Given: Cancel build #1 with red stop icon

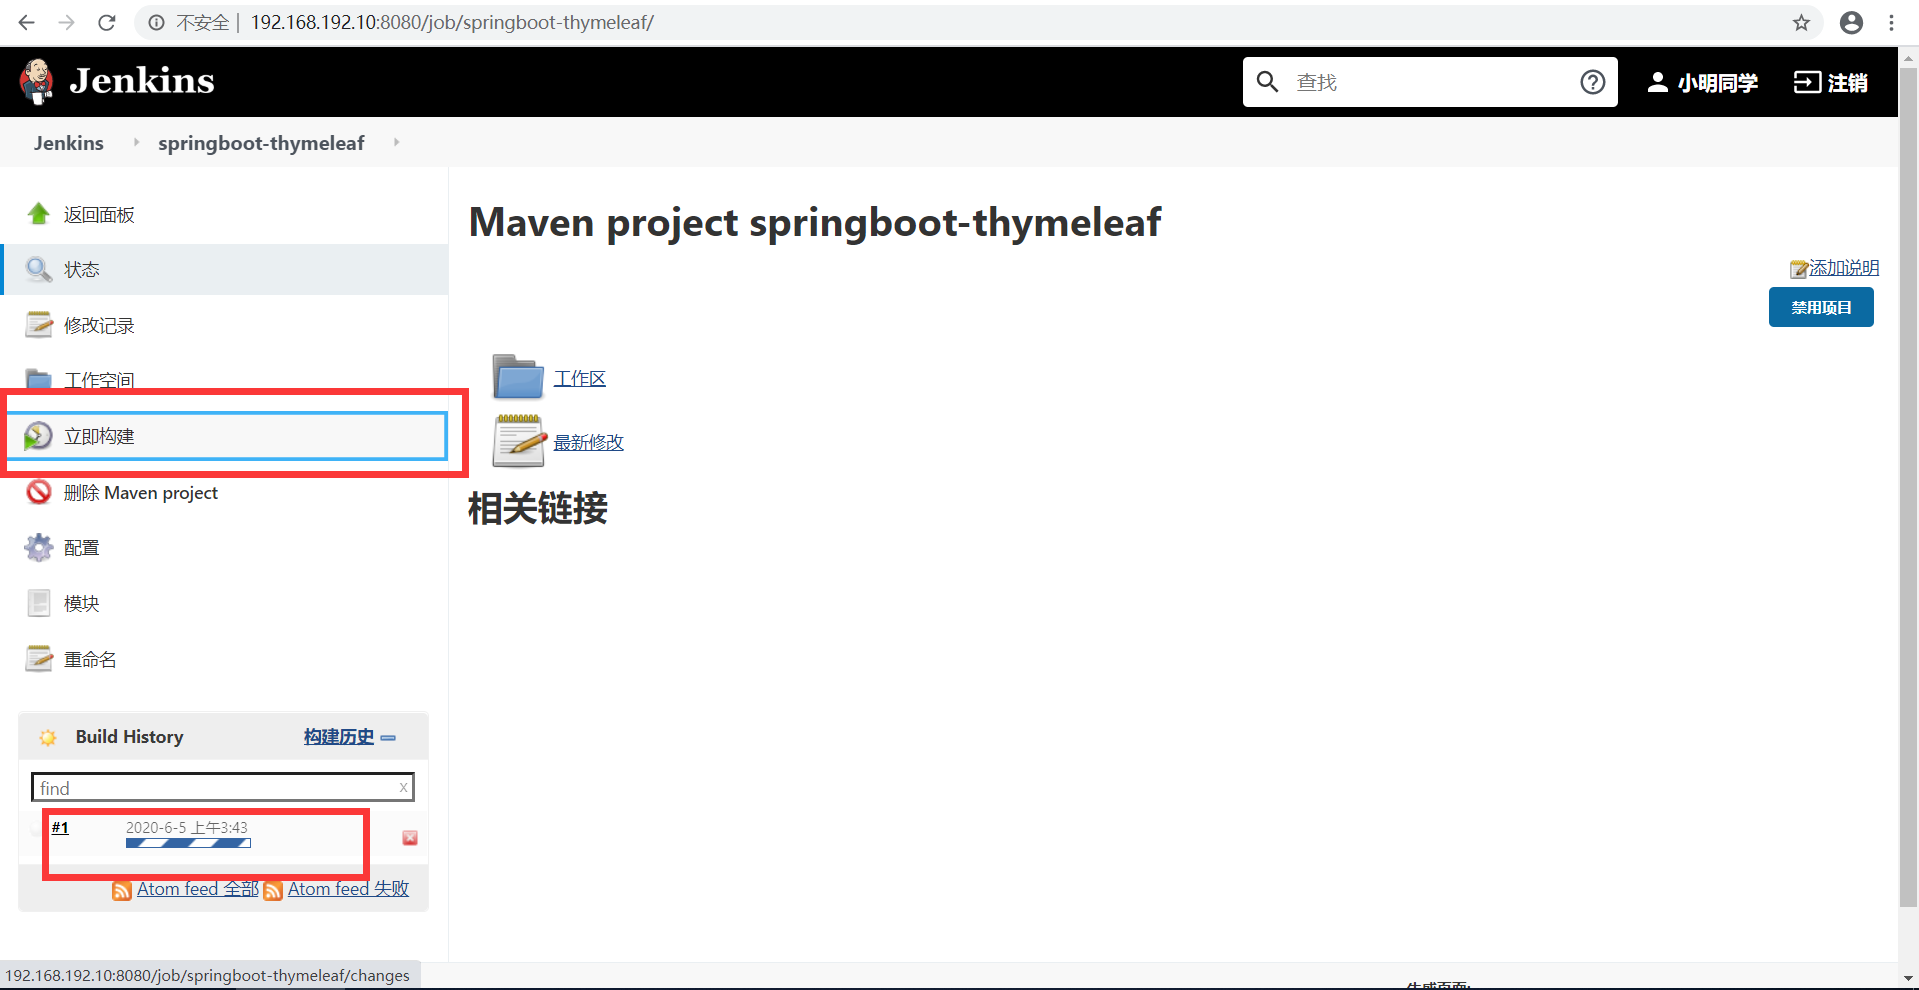Looking at the screenshot, I should pos(410,838).
